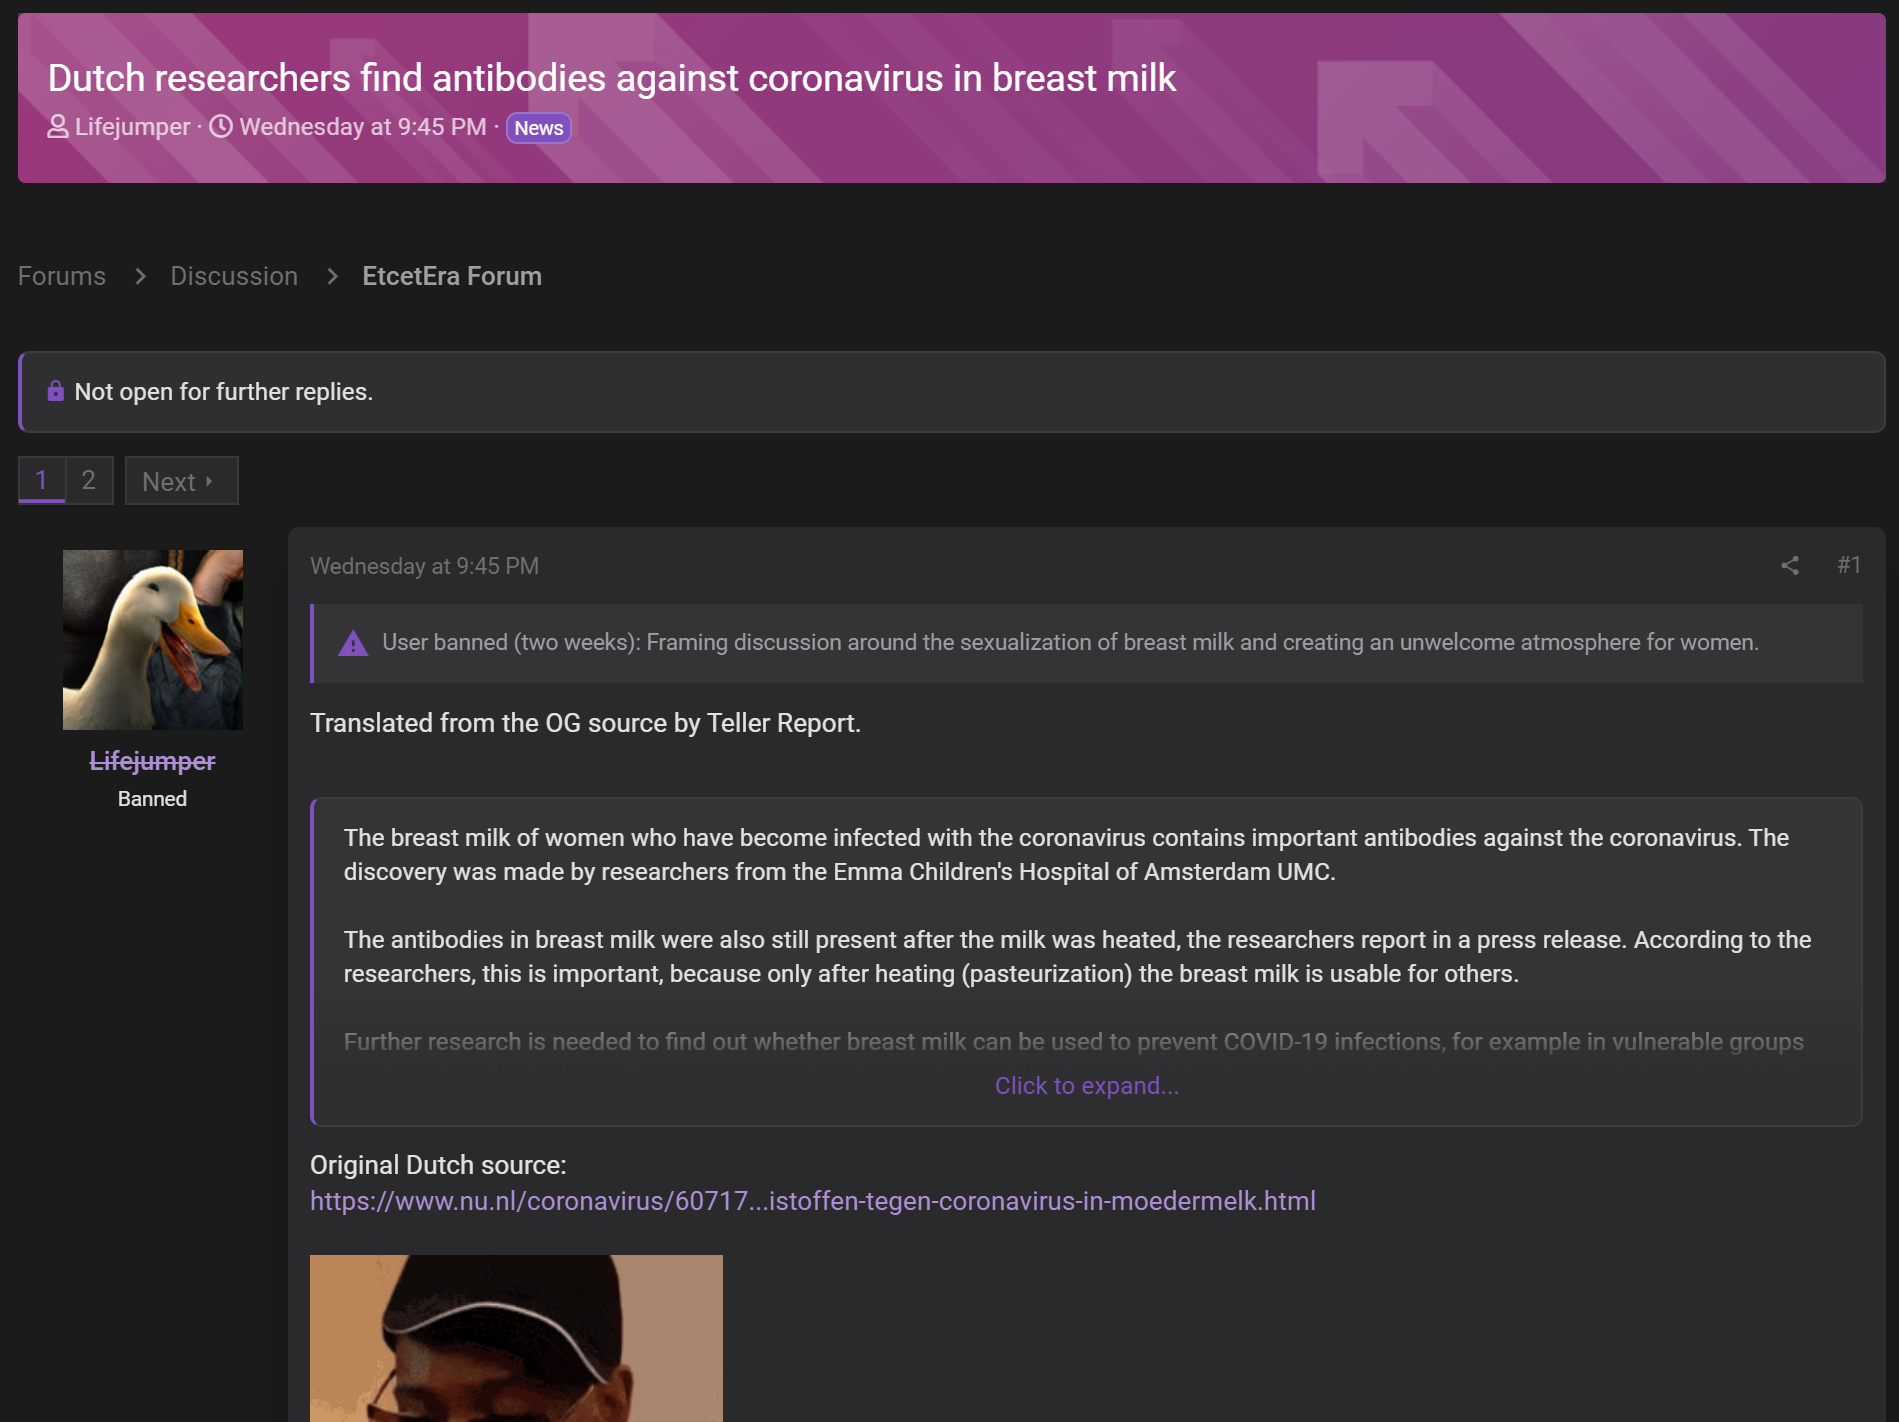The image size is (1899, 1422).
Task: Open Lifejumper's duck avatar profile
Action: click(x=153, y=640)
